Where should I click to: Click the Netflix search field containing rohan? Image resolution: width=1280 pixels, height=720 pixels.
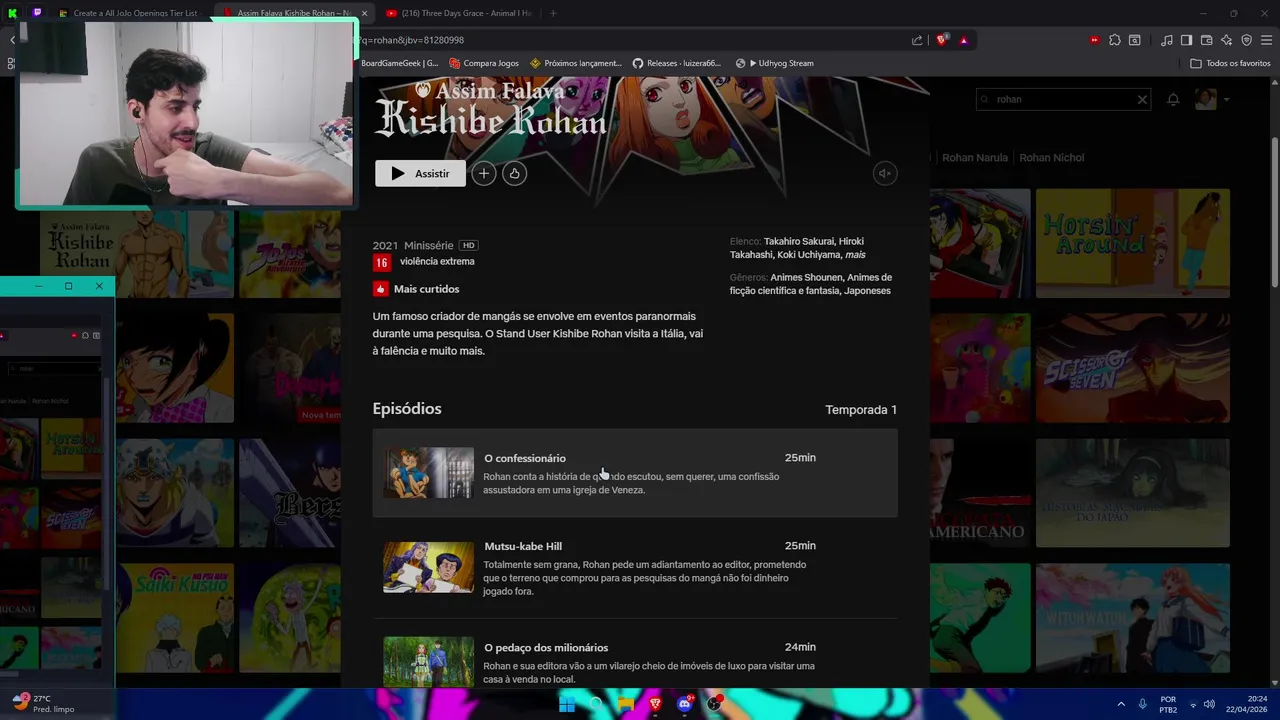click(x=1062, y=99)
